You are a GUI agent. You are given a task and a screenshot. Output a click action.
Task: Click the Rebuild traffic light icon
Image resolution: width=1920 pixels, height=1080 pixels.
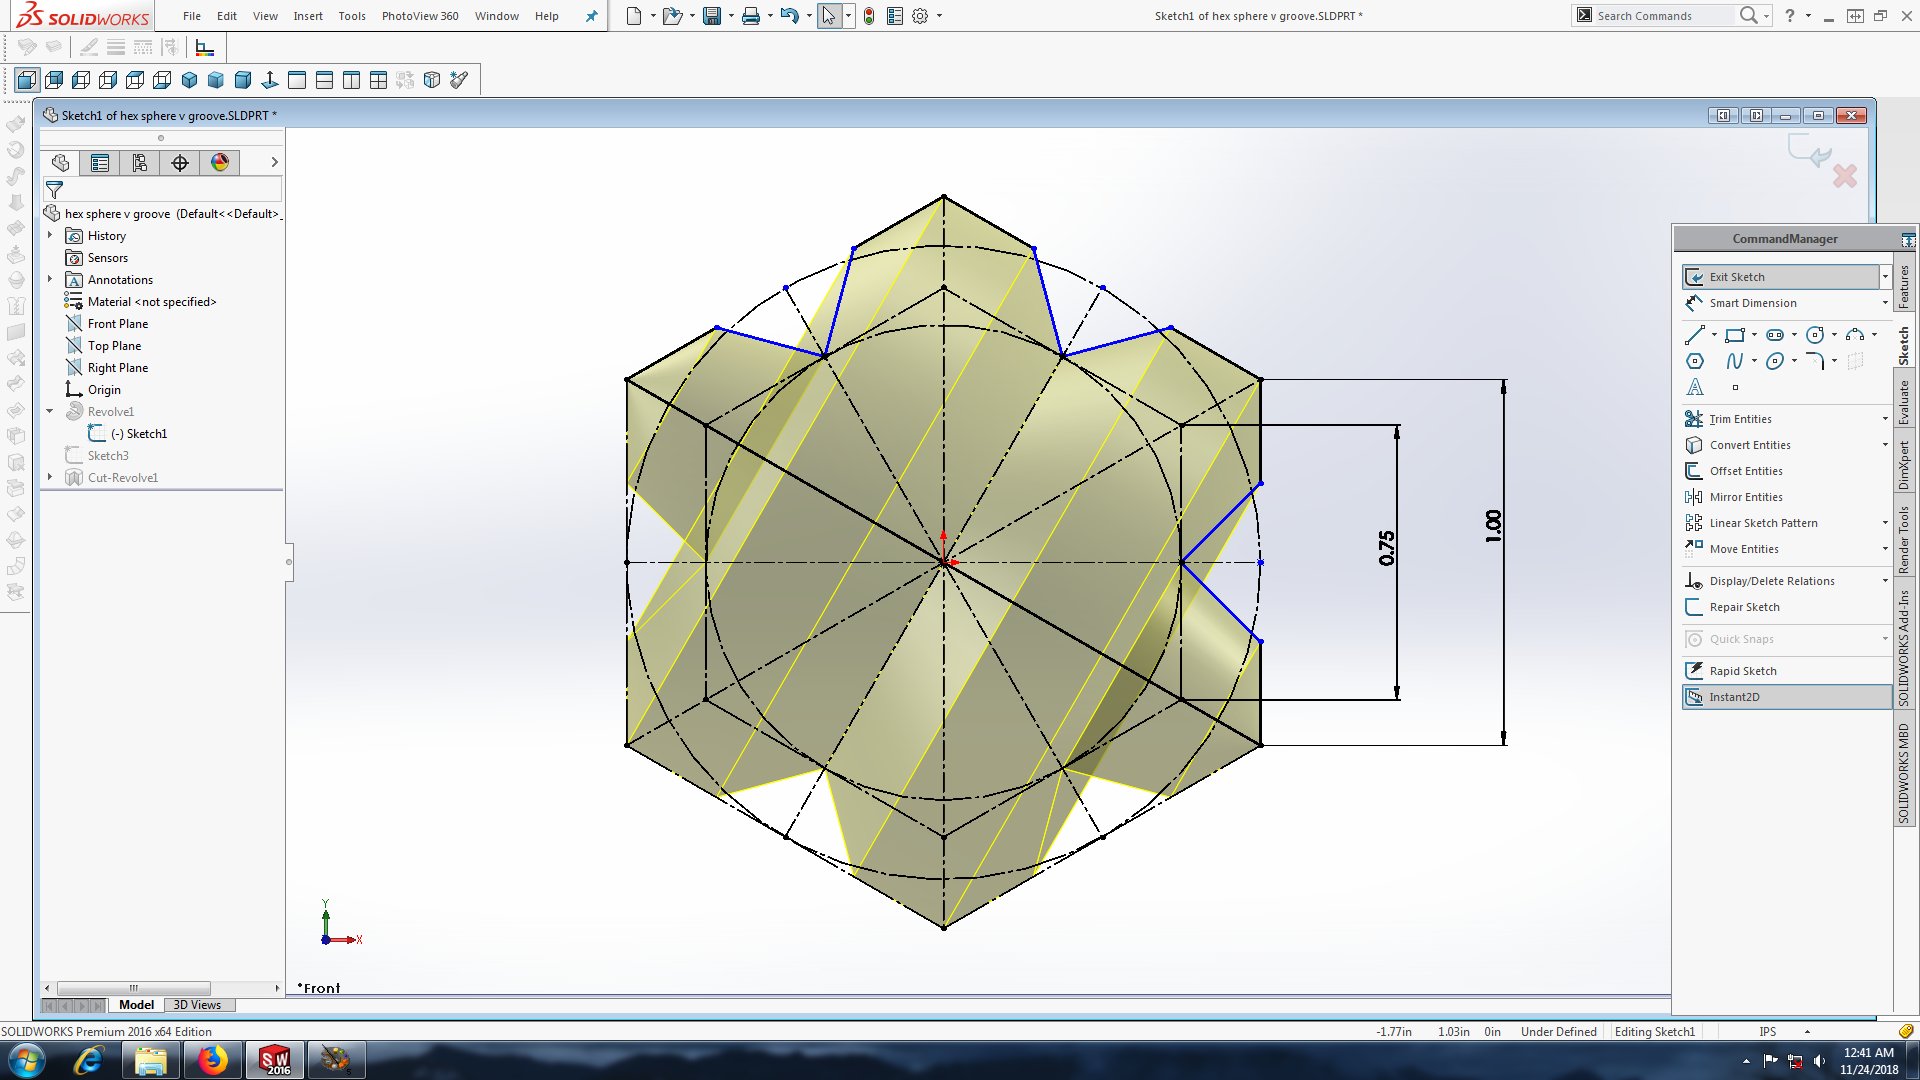(869, 16)
